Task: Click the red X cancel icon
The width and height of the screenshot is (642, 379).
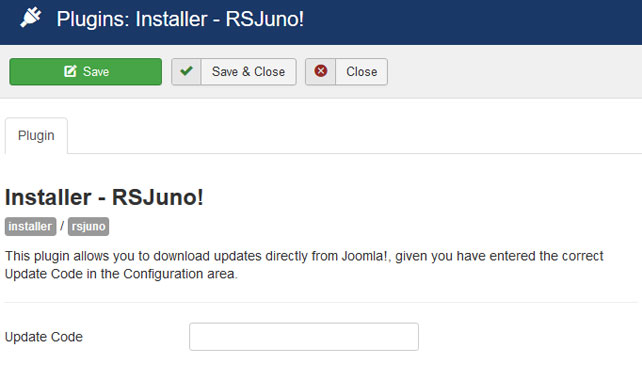Action: pyautogui.click(x=321, y=71)
